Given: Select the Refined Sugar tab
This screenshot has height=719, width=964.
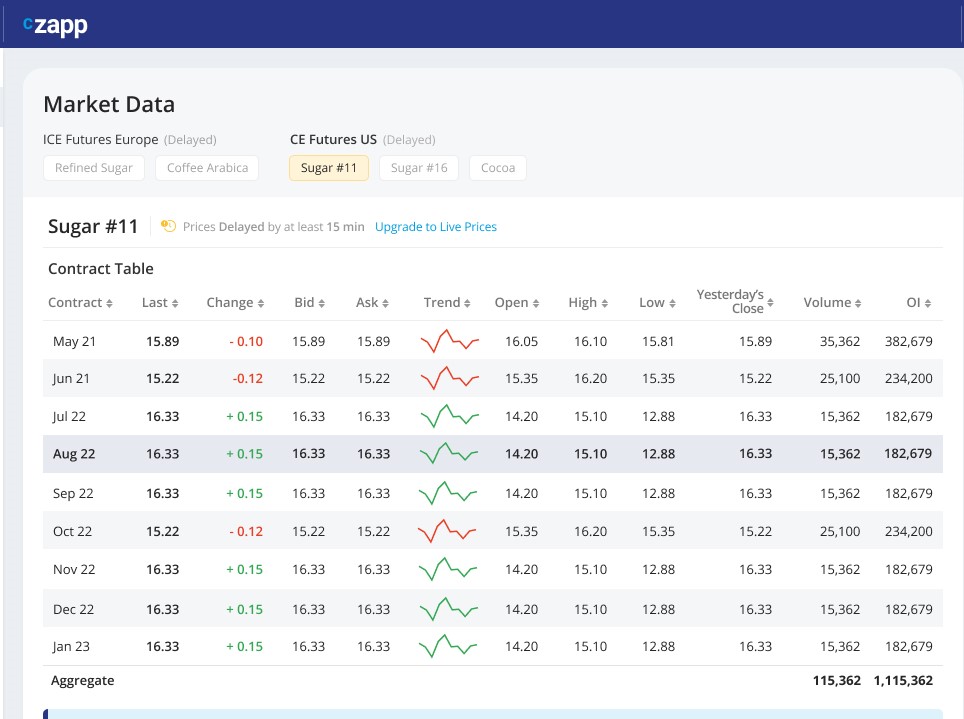Looking at the screenshot, I should pyautogui.click(x=94, y=168).
